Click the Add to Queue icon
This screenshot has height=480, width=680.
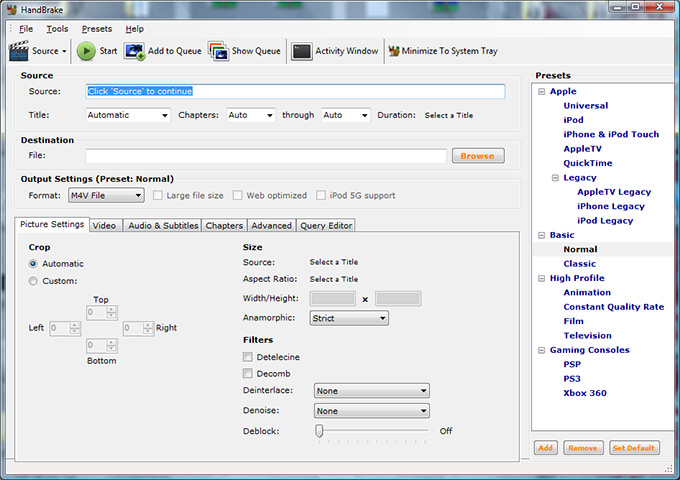click(x=135, y=51)
